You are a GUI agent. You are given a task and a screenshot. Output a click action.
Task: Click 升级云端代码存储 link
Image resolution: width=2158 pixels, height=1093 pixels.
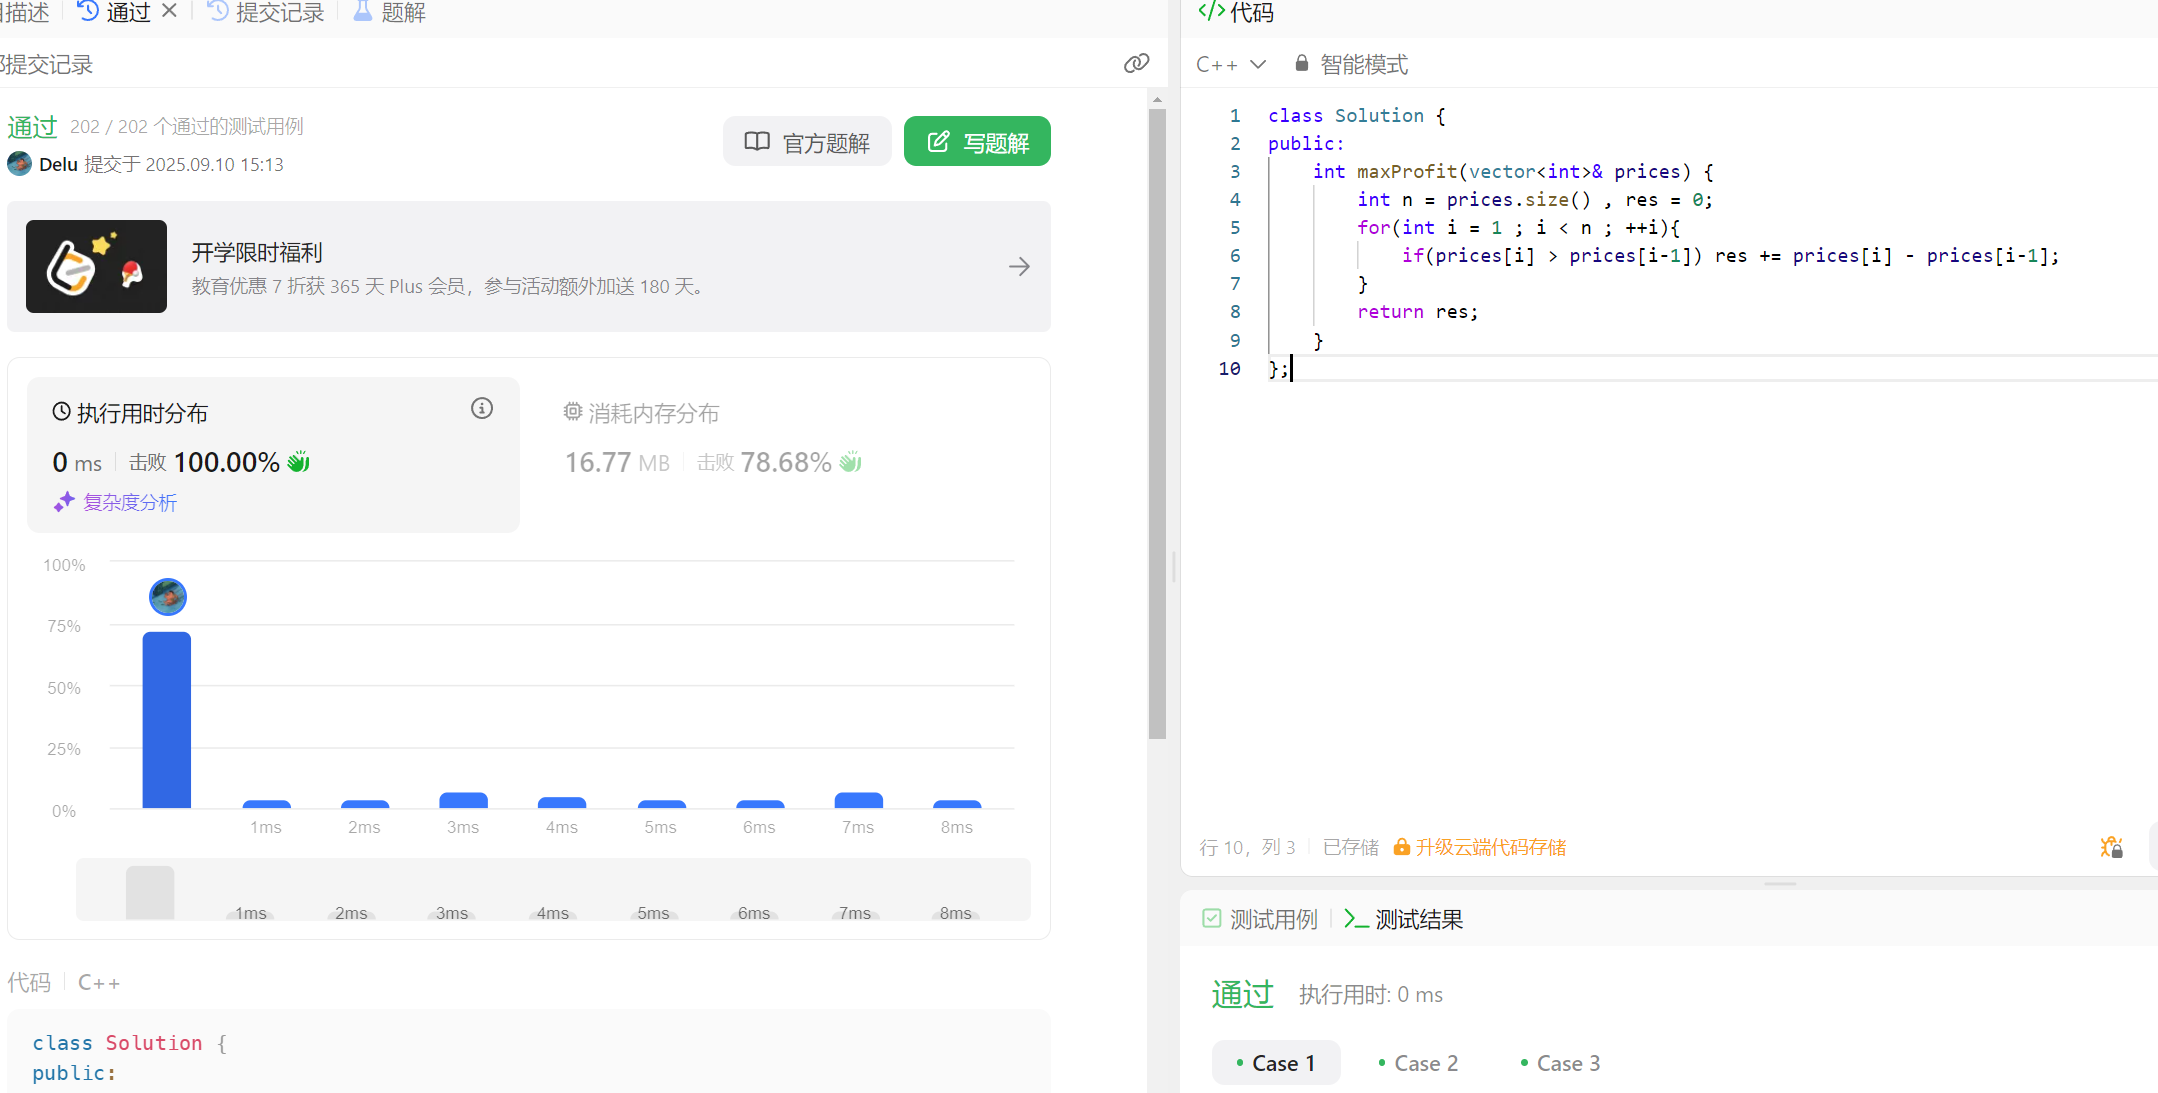coord(1480,847)
